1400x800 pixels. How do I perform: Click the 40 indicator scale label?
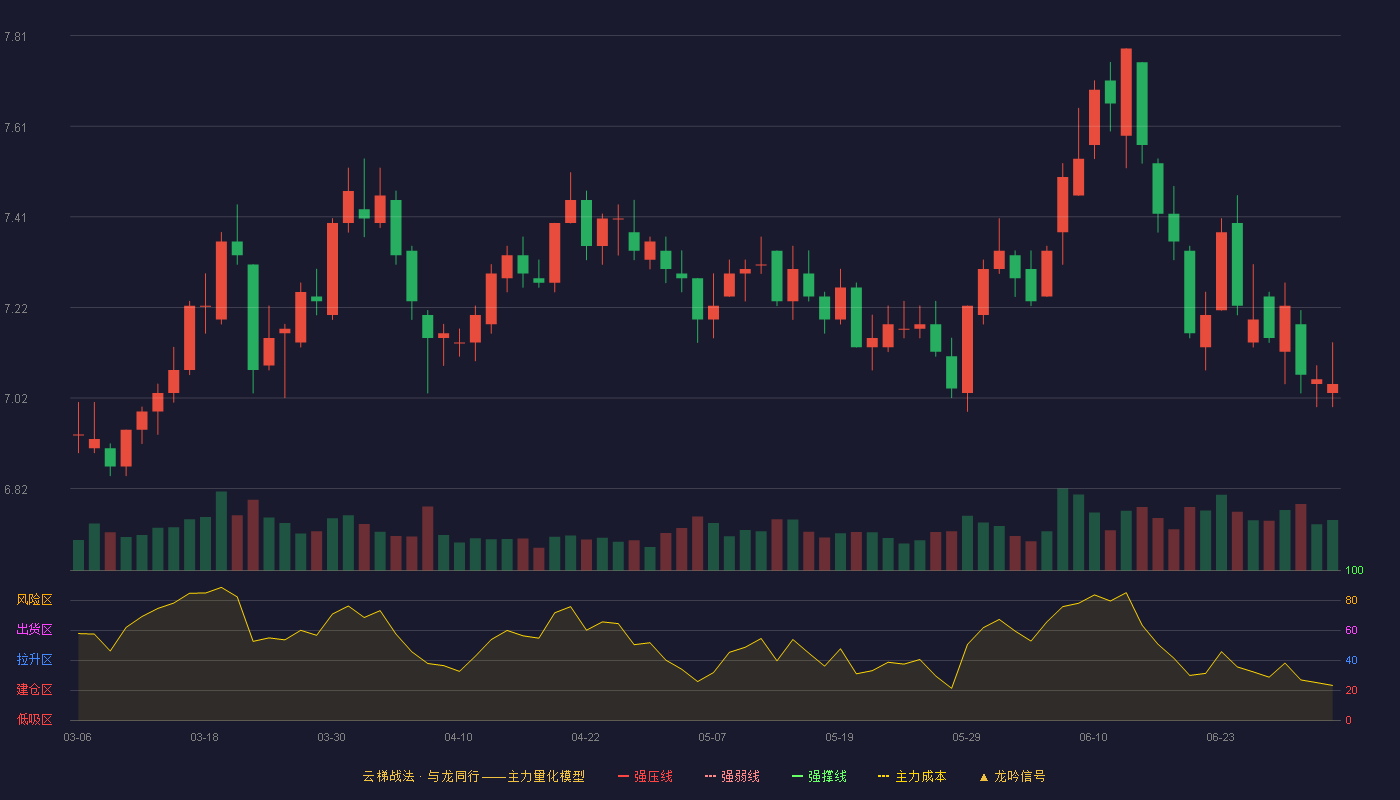coord(1351,660)
